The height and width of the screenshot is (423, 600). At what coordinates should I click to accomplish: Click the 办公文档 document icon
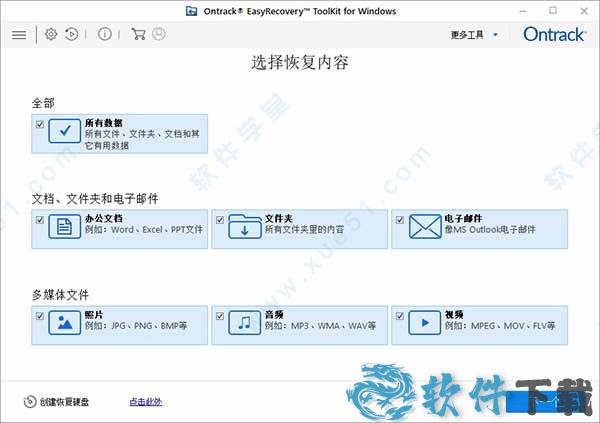(65, 227)
